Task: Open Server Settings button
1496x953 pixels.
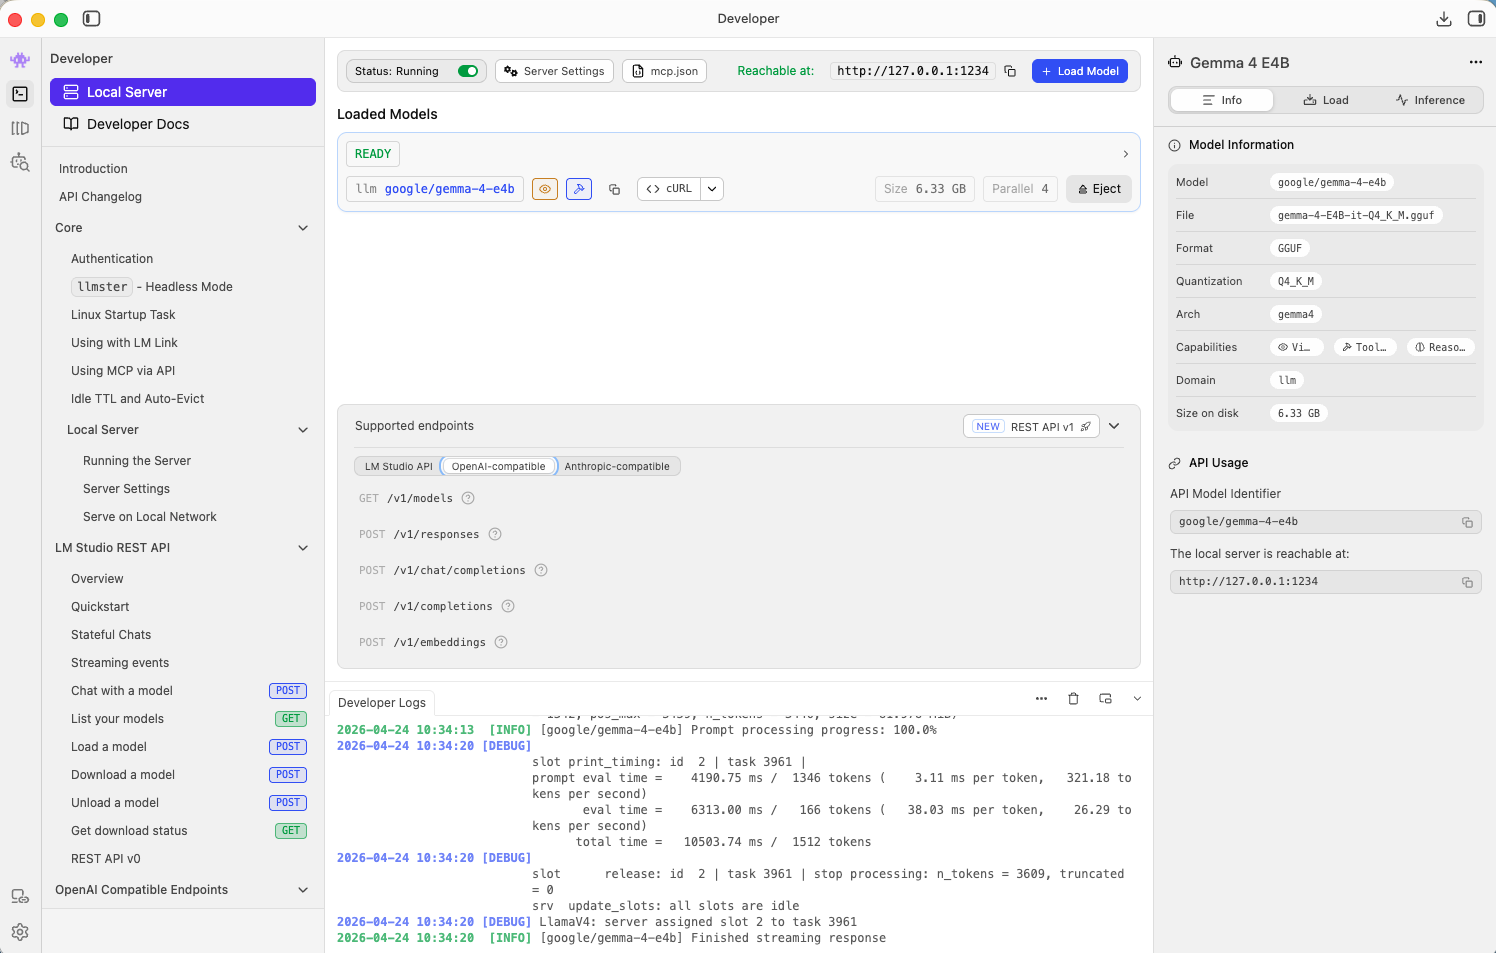Action: 554,71
